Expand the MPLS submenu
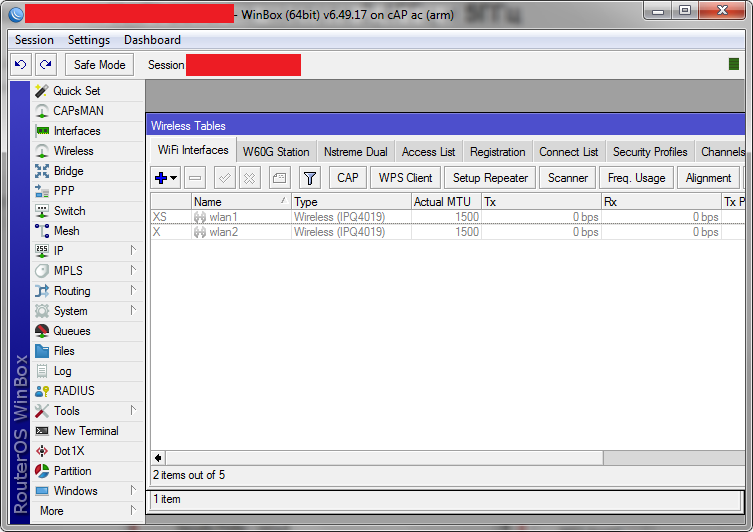Viewport: 753px width, 532px height. (x=88, y=271)
